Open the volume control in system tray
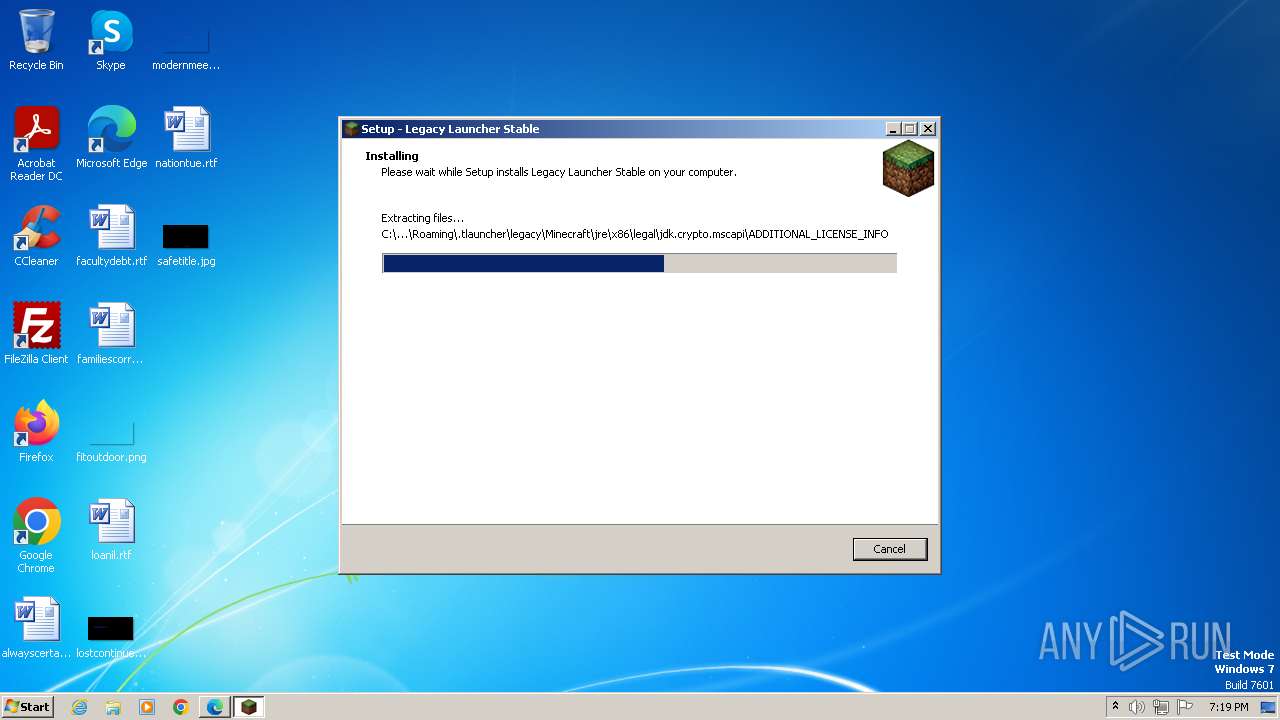The width and height of the screenshot is (1280, 720). tap(1137, 707)
